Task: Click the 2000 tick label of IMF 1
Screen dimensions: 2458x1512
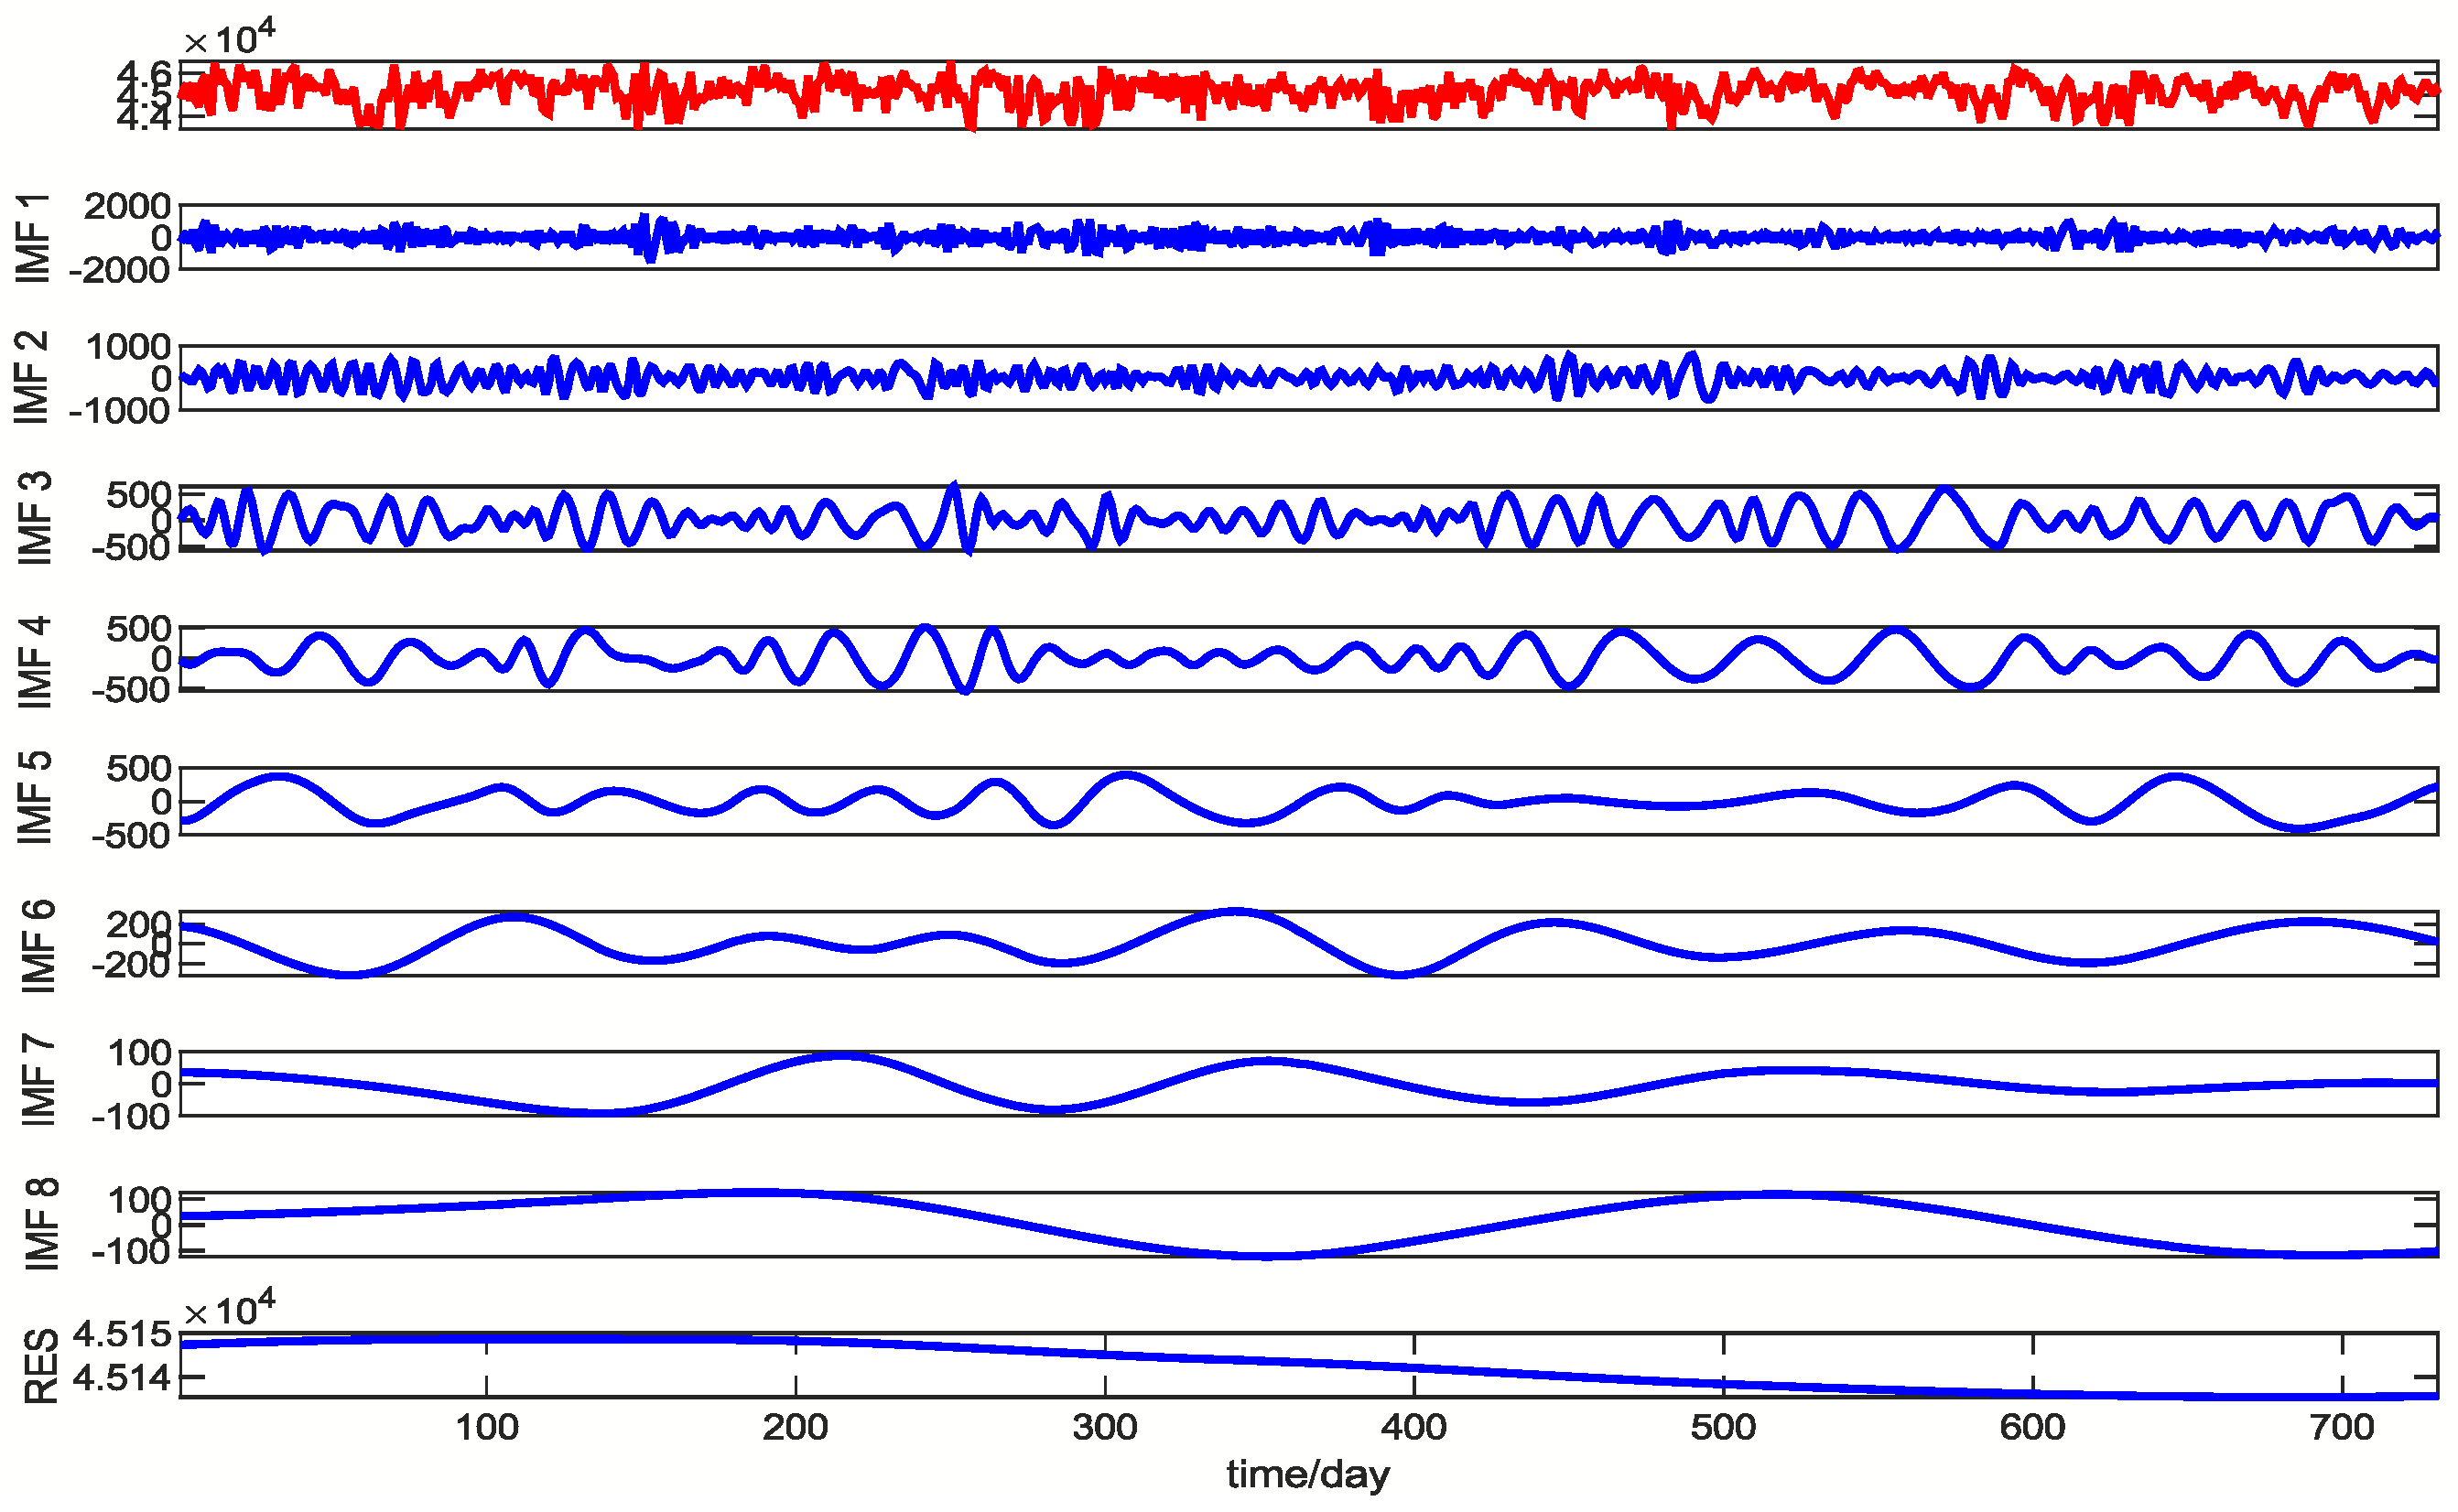Action: 127,207
